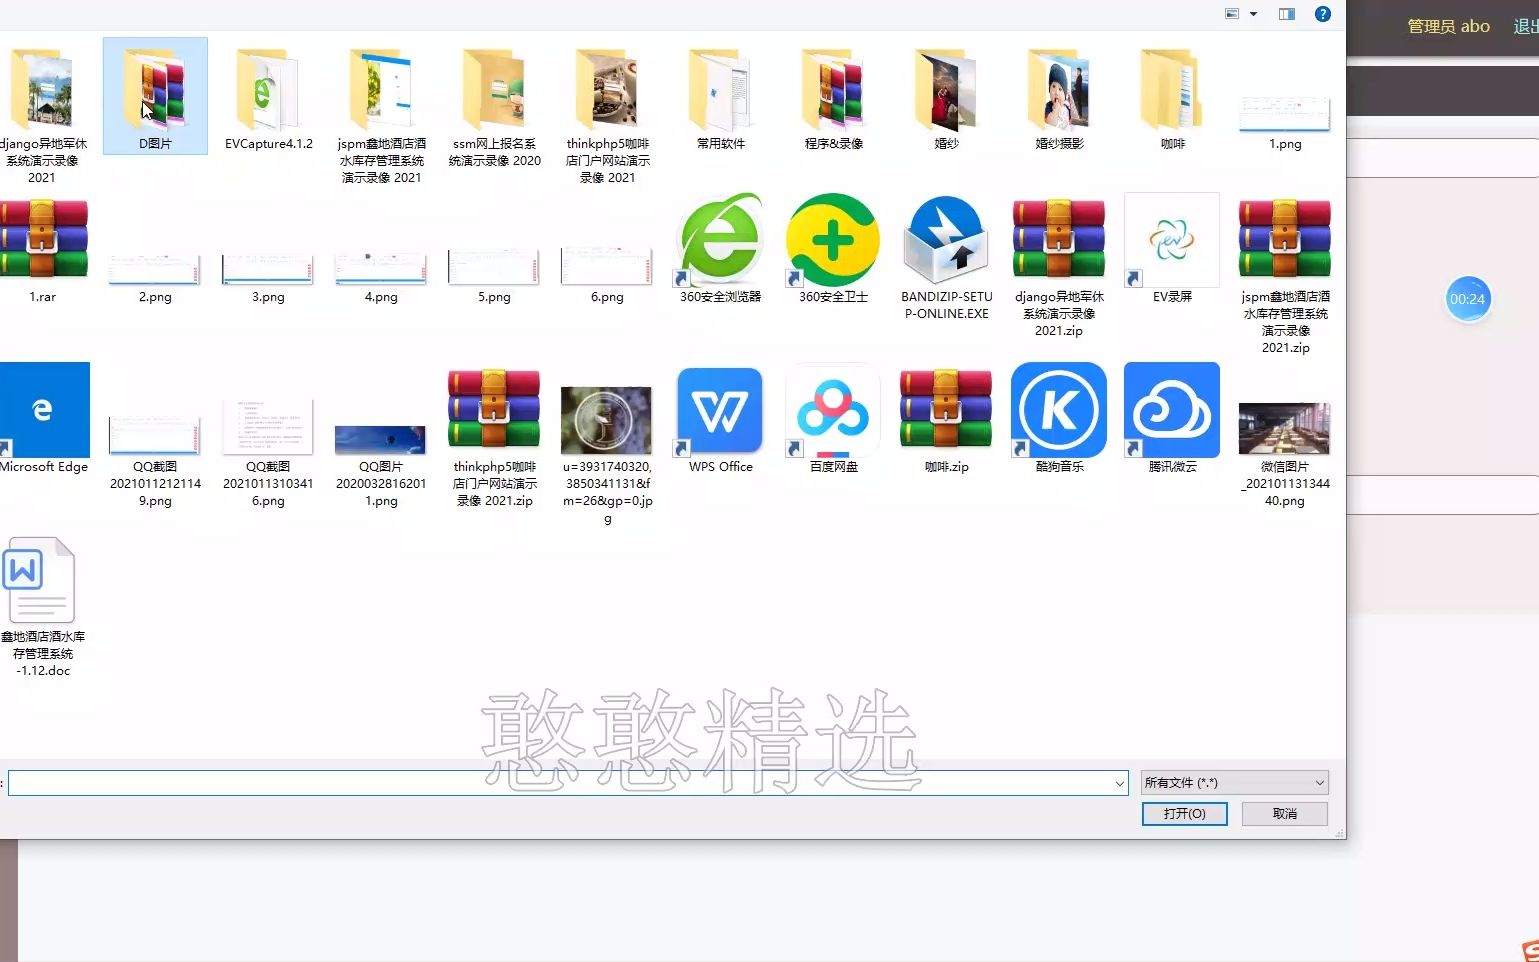Select the D图片 folder

click(155, 96)
